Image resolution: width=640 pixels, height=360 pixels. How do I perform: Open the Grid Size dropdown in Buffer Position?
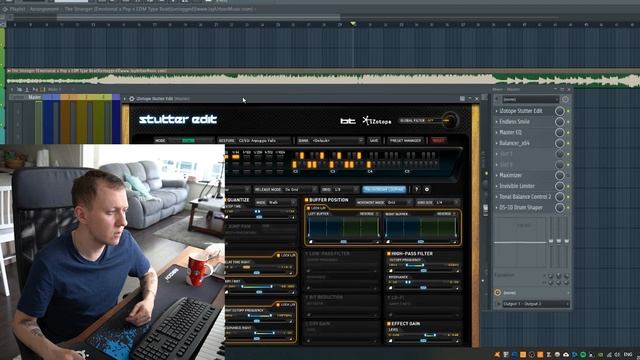[438, 202]
